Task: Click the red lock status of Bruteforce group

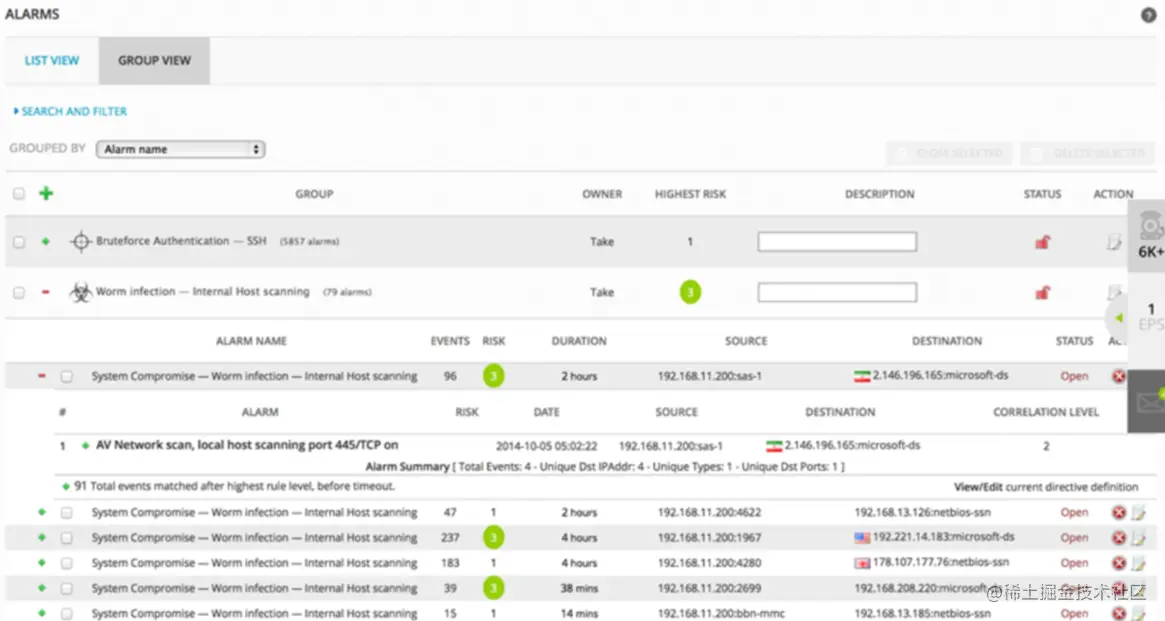Action: point(1043,241)
